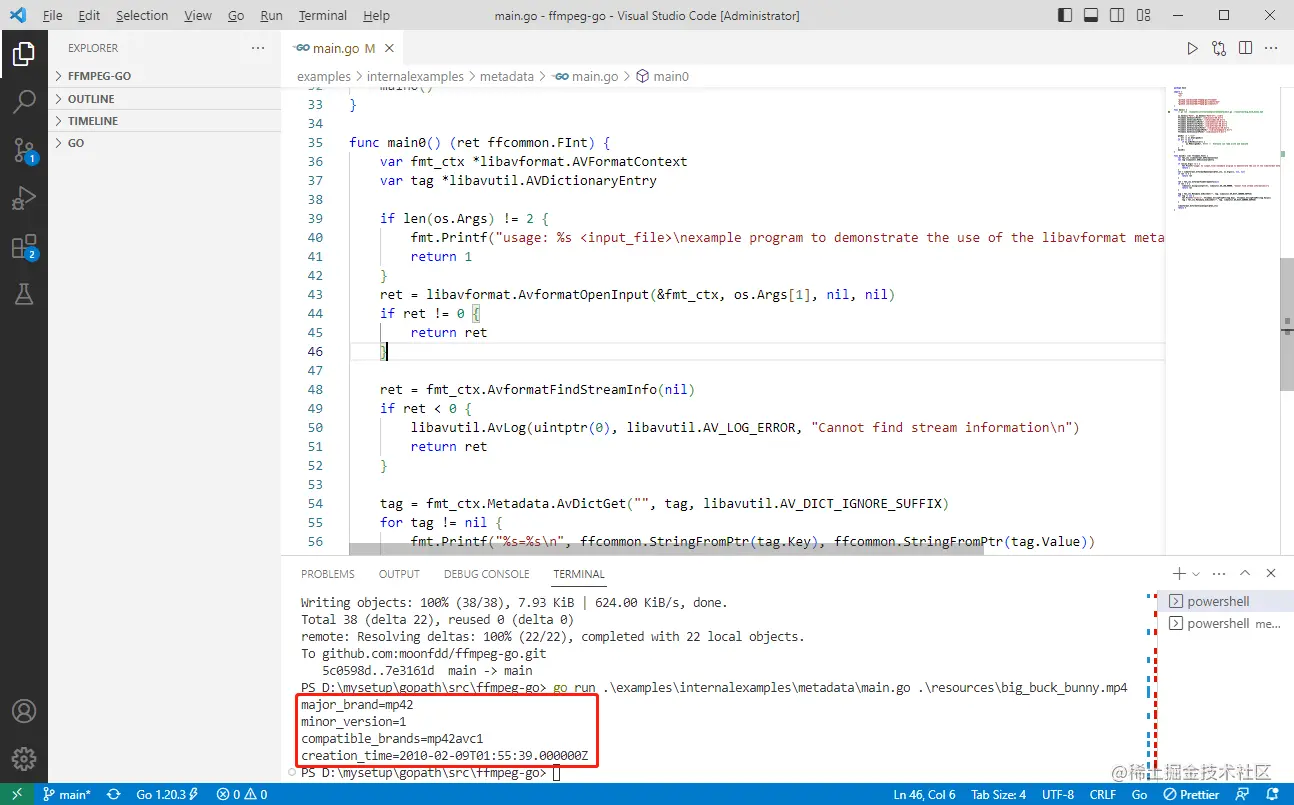Open editor More Actions ellipsis
Viewport: 1294px width, 805px height.
tap(1272, 48)
